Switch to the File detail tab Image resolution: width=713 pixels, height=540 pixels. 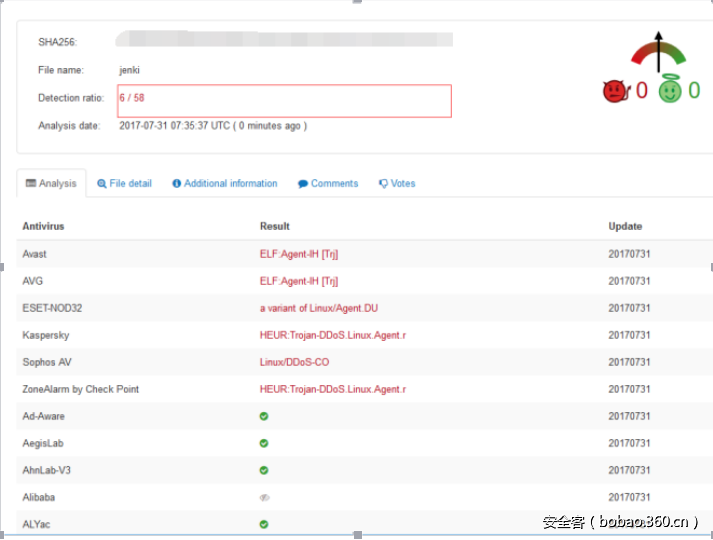125,184
